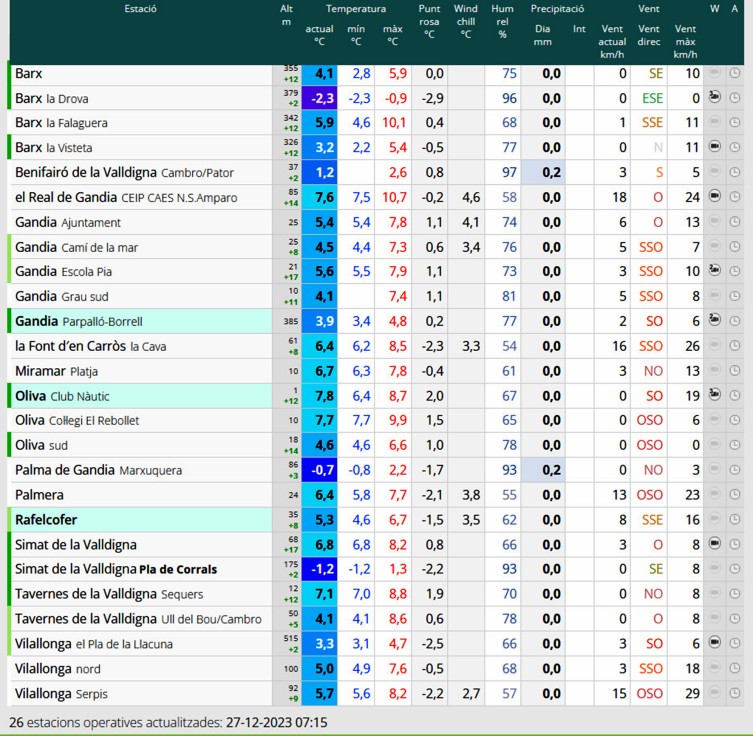The height and width of the screenshot is (736, 753).
Task: Open the Oliva Club Nàutic station link
Action: tap(62, 396)
